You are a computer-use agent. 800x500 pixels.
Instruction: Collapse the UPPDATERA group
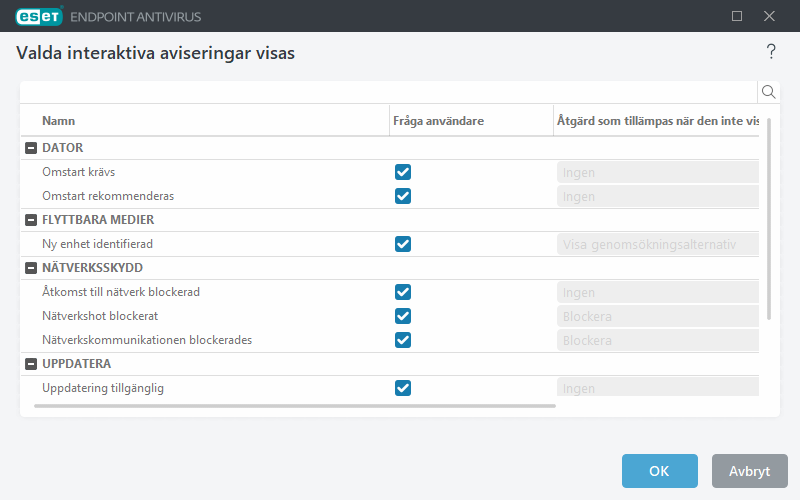[x=30, y=364]
